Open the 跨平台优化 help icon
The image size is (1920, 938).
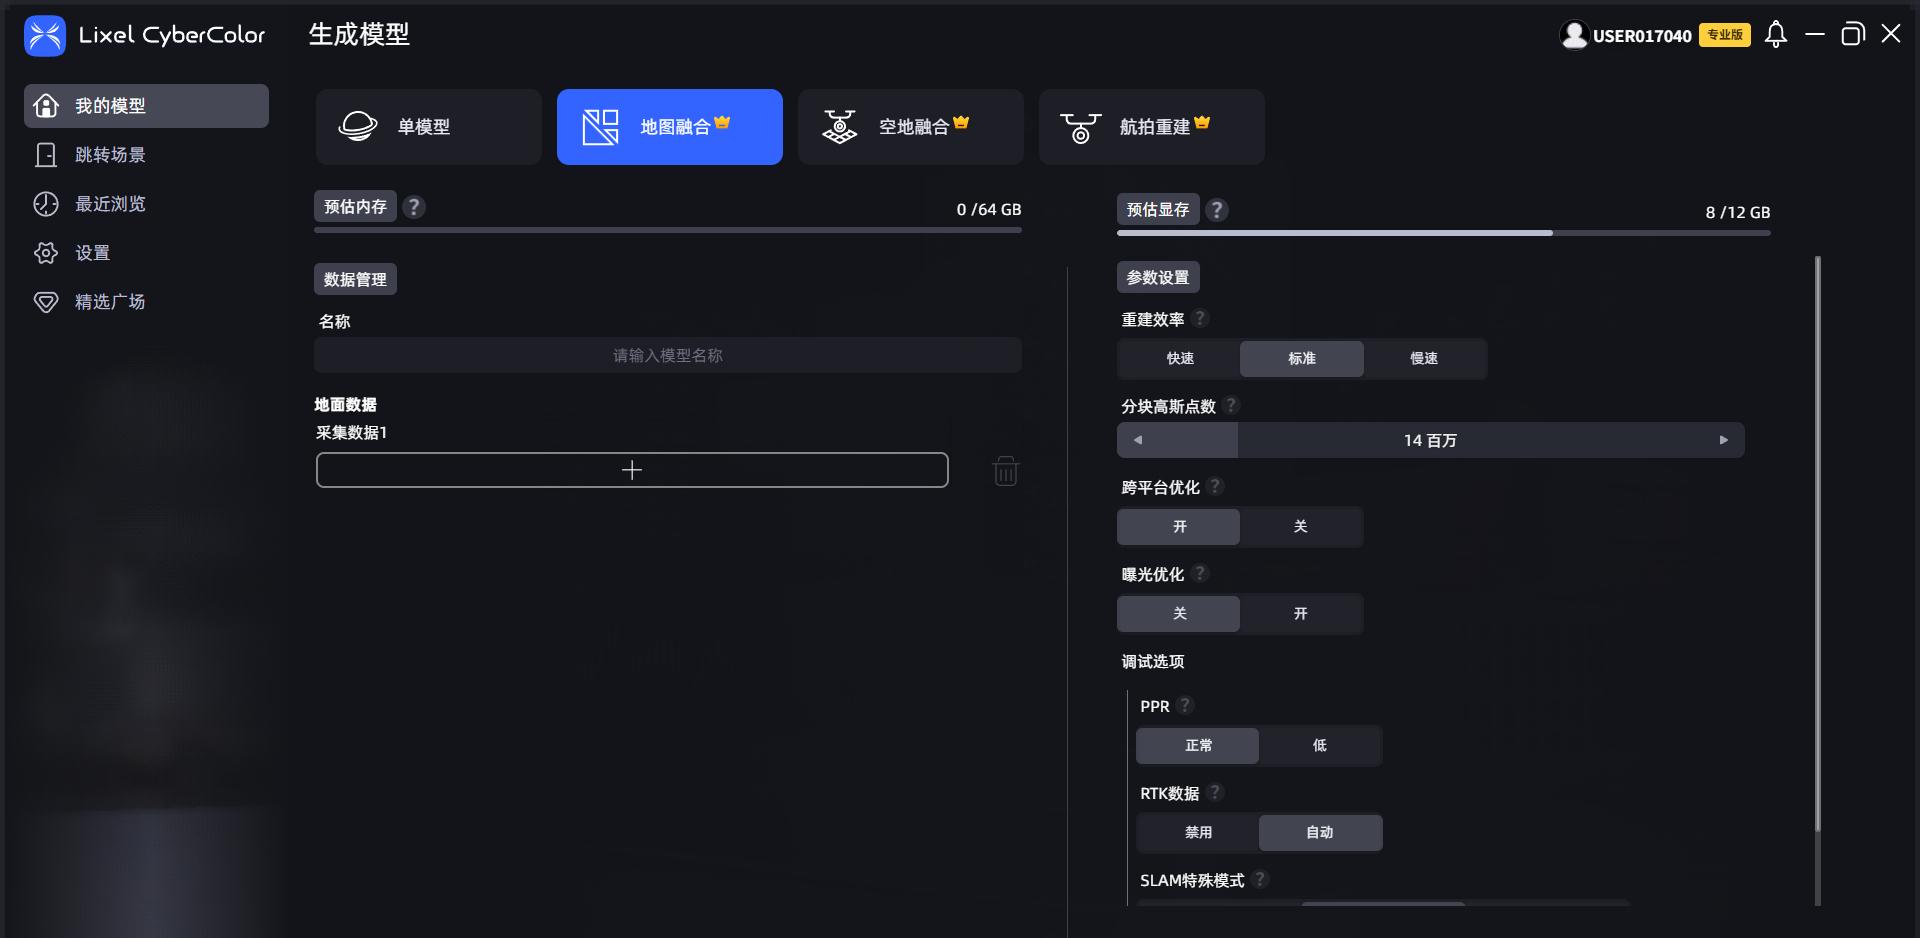tap(1215, 486)
